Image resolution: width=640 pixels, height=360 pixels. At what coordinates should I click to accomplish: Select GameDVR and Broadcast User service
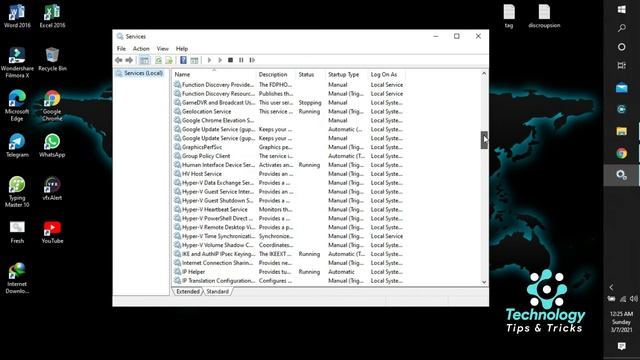pyautogui.click(x=289, y=102)
